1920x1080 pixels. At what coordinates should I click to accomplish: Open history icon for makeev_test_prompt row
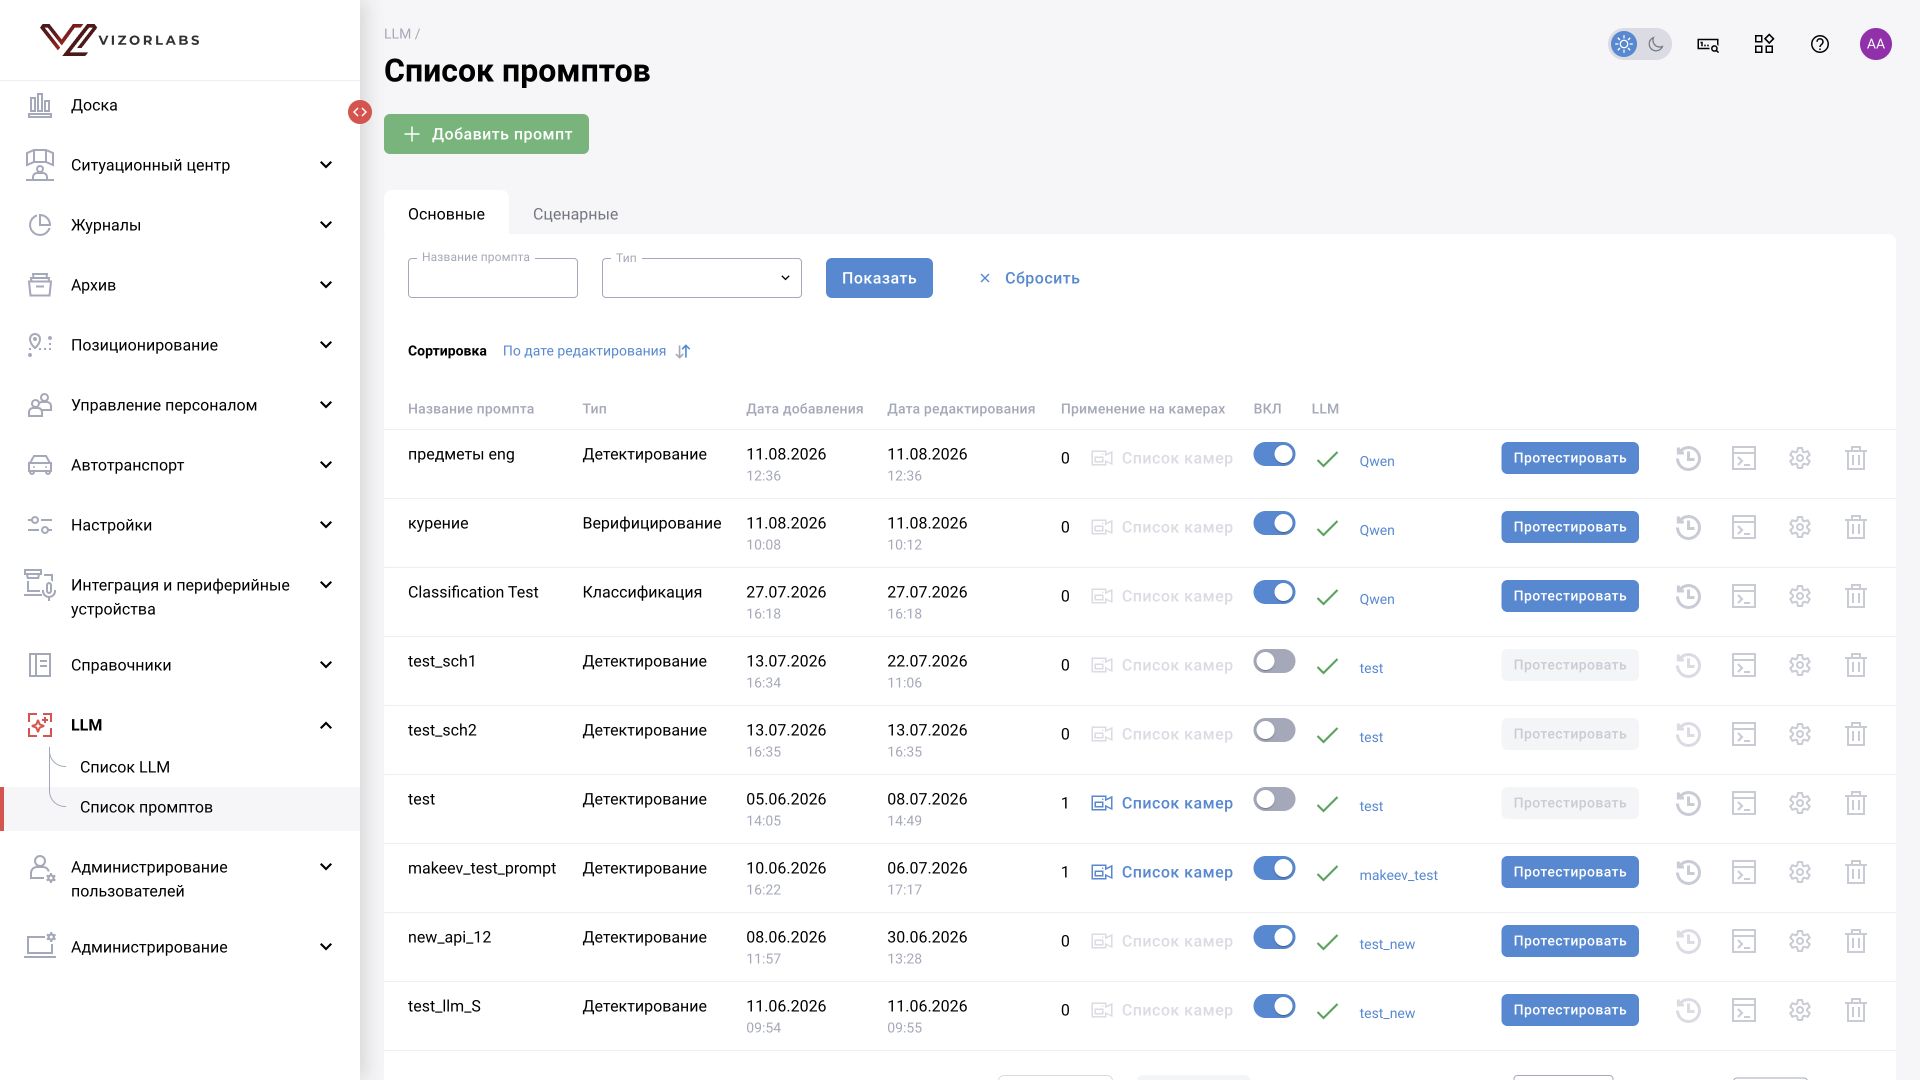tap(1688, 872)
